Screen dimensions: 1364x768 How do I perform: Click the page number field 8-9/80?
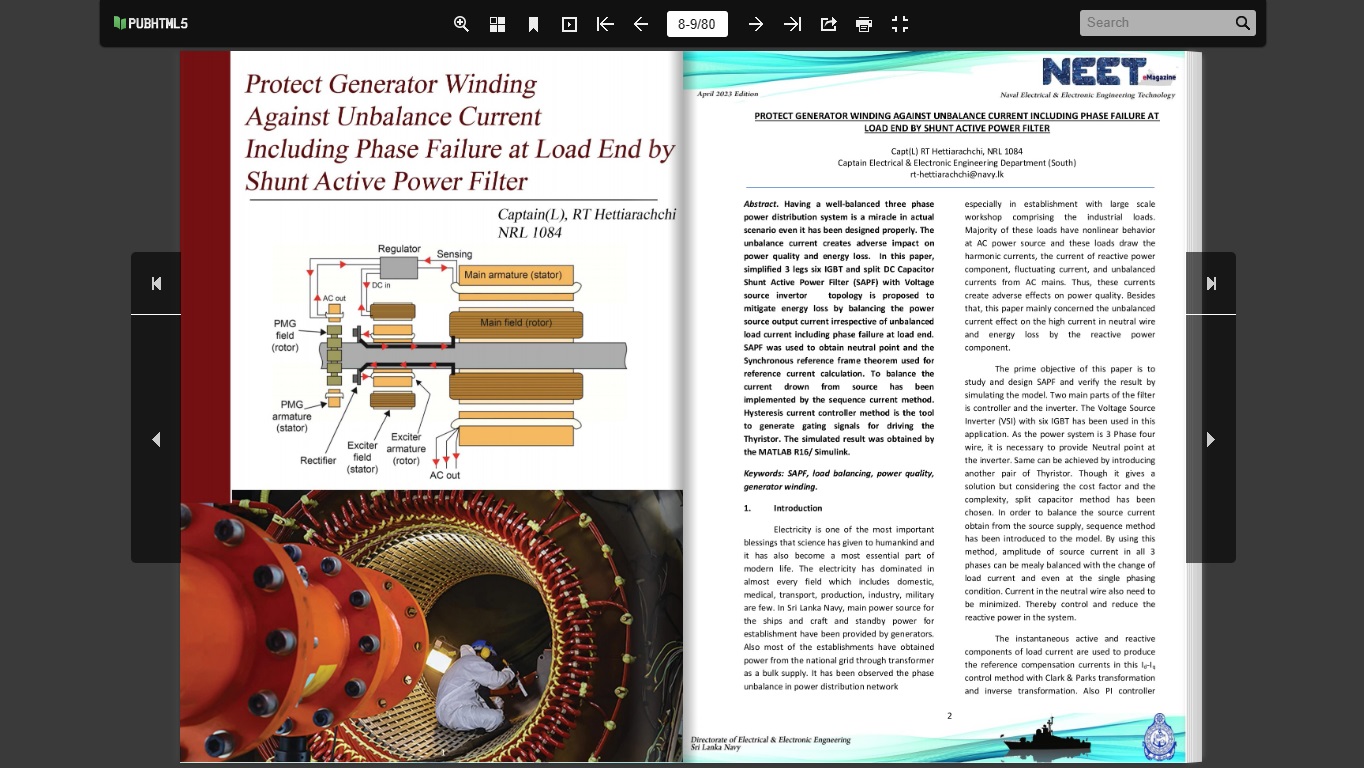[x=697, y=24]
